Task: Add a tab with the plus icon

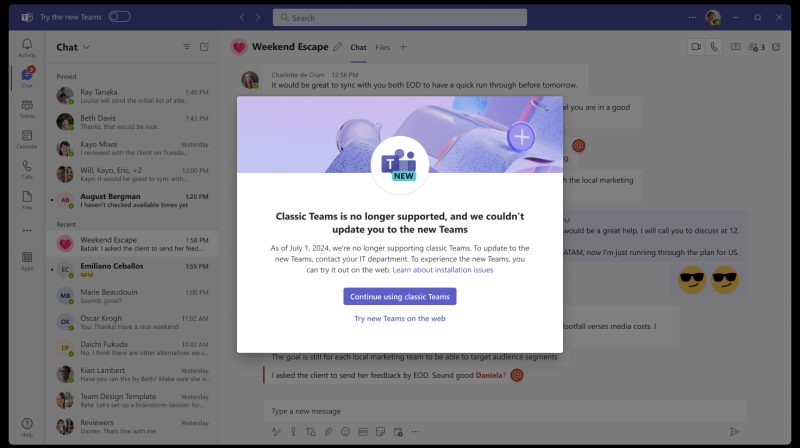Action: [403, 47]
